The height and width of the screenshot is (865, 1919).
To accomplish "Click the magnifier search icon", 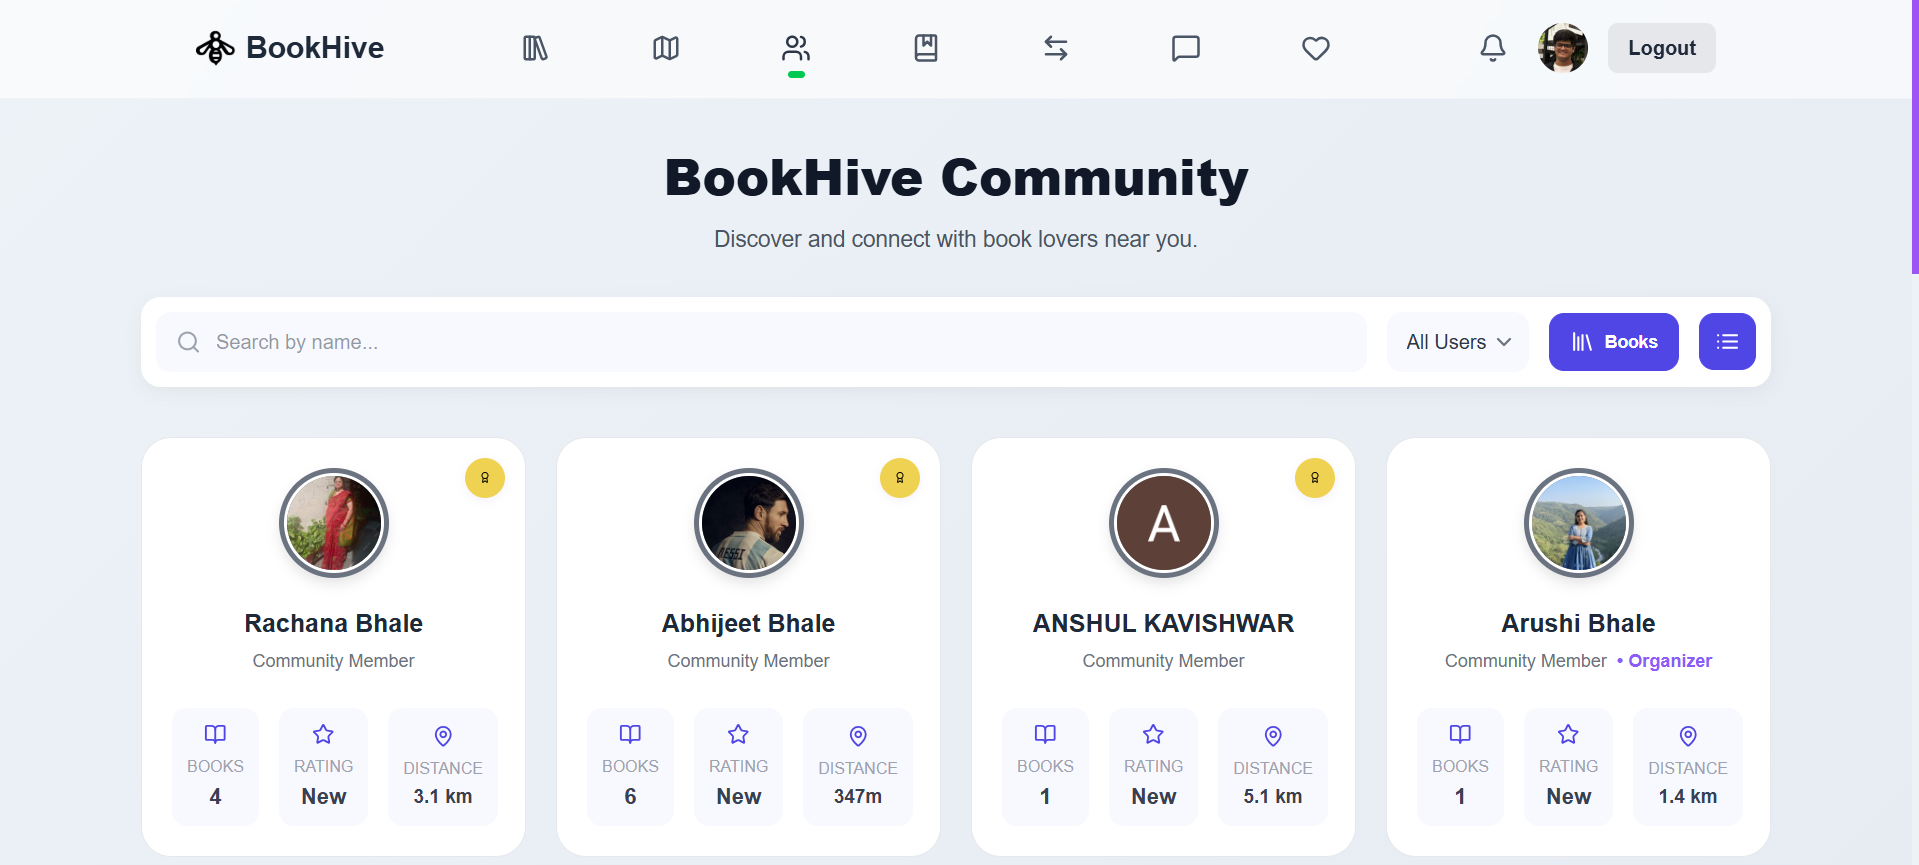I will (x=188, y=342).
